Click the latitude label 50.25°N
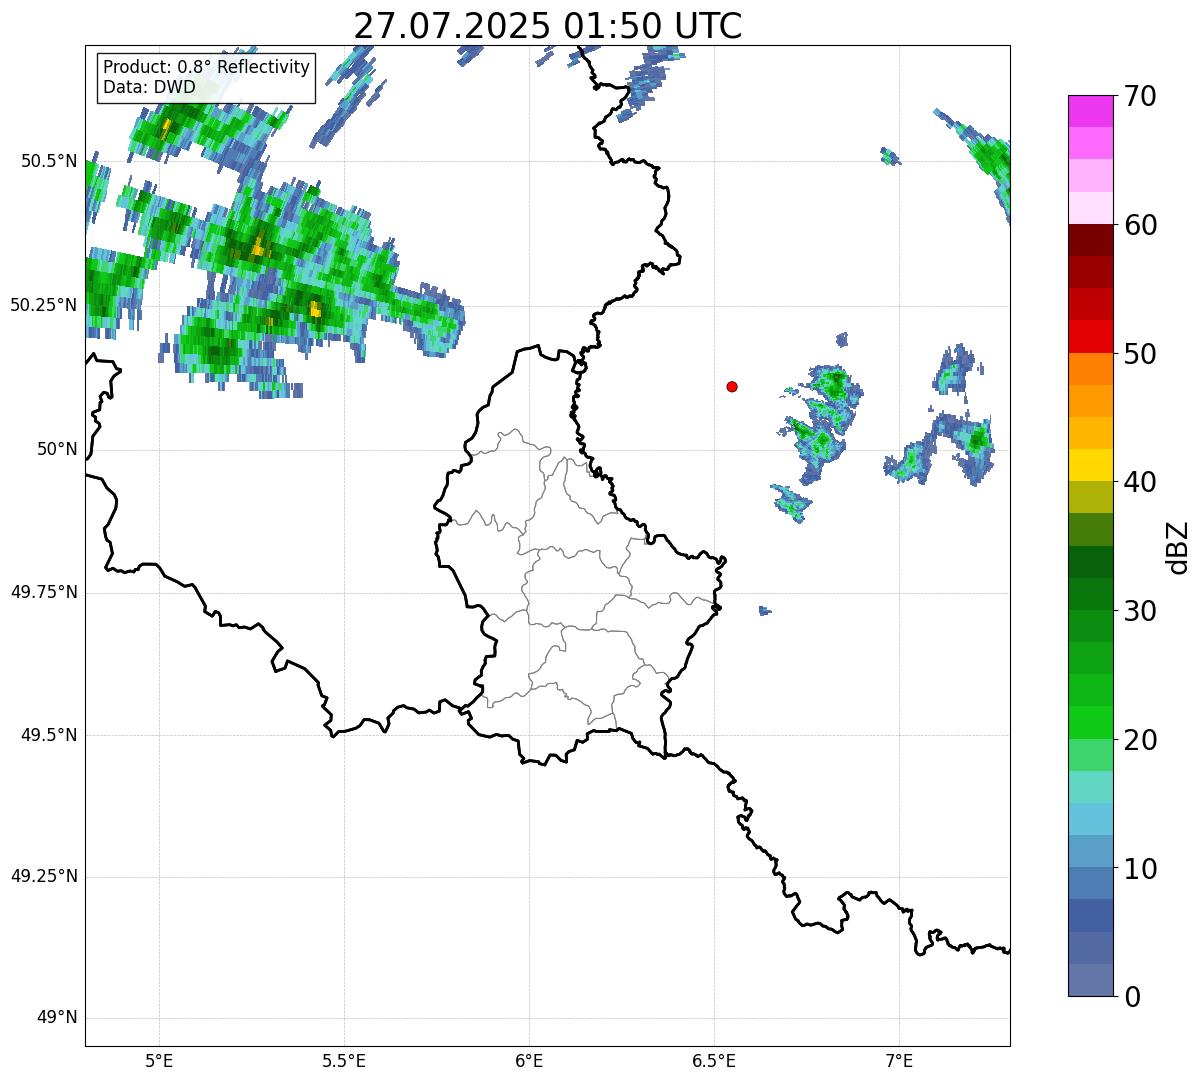Image resolution: width=1202 pixels, height=1081 pixels. tap(44, 305)
